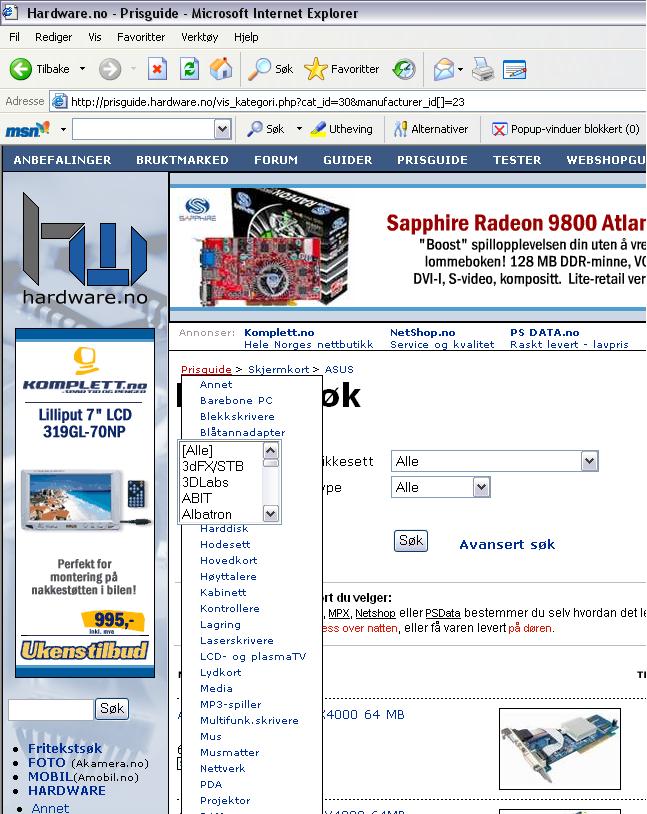The width and height of the screenshot is (647, 814).
Task: Click the Søk magnifier toolbar button
Action: click(x=270, y=69)
